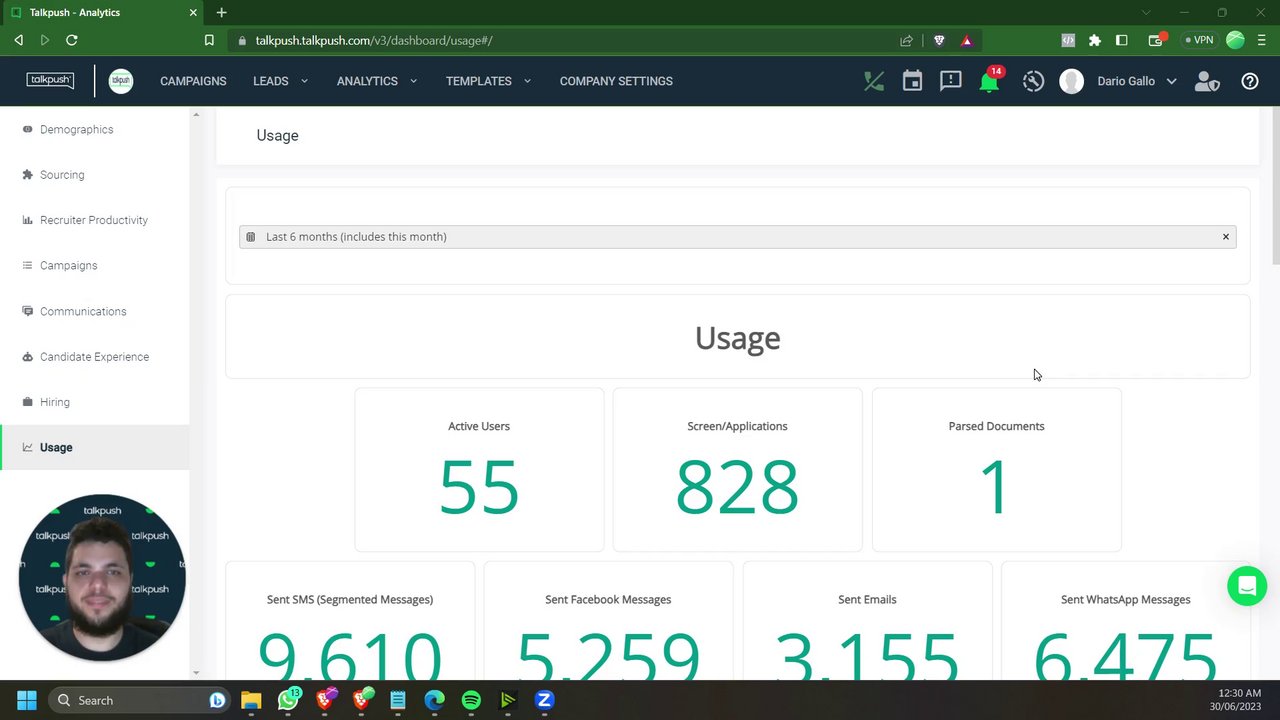
Task: Click Sent Facebook Messages label
Action: click(608, 600)
